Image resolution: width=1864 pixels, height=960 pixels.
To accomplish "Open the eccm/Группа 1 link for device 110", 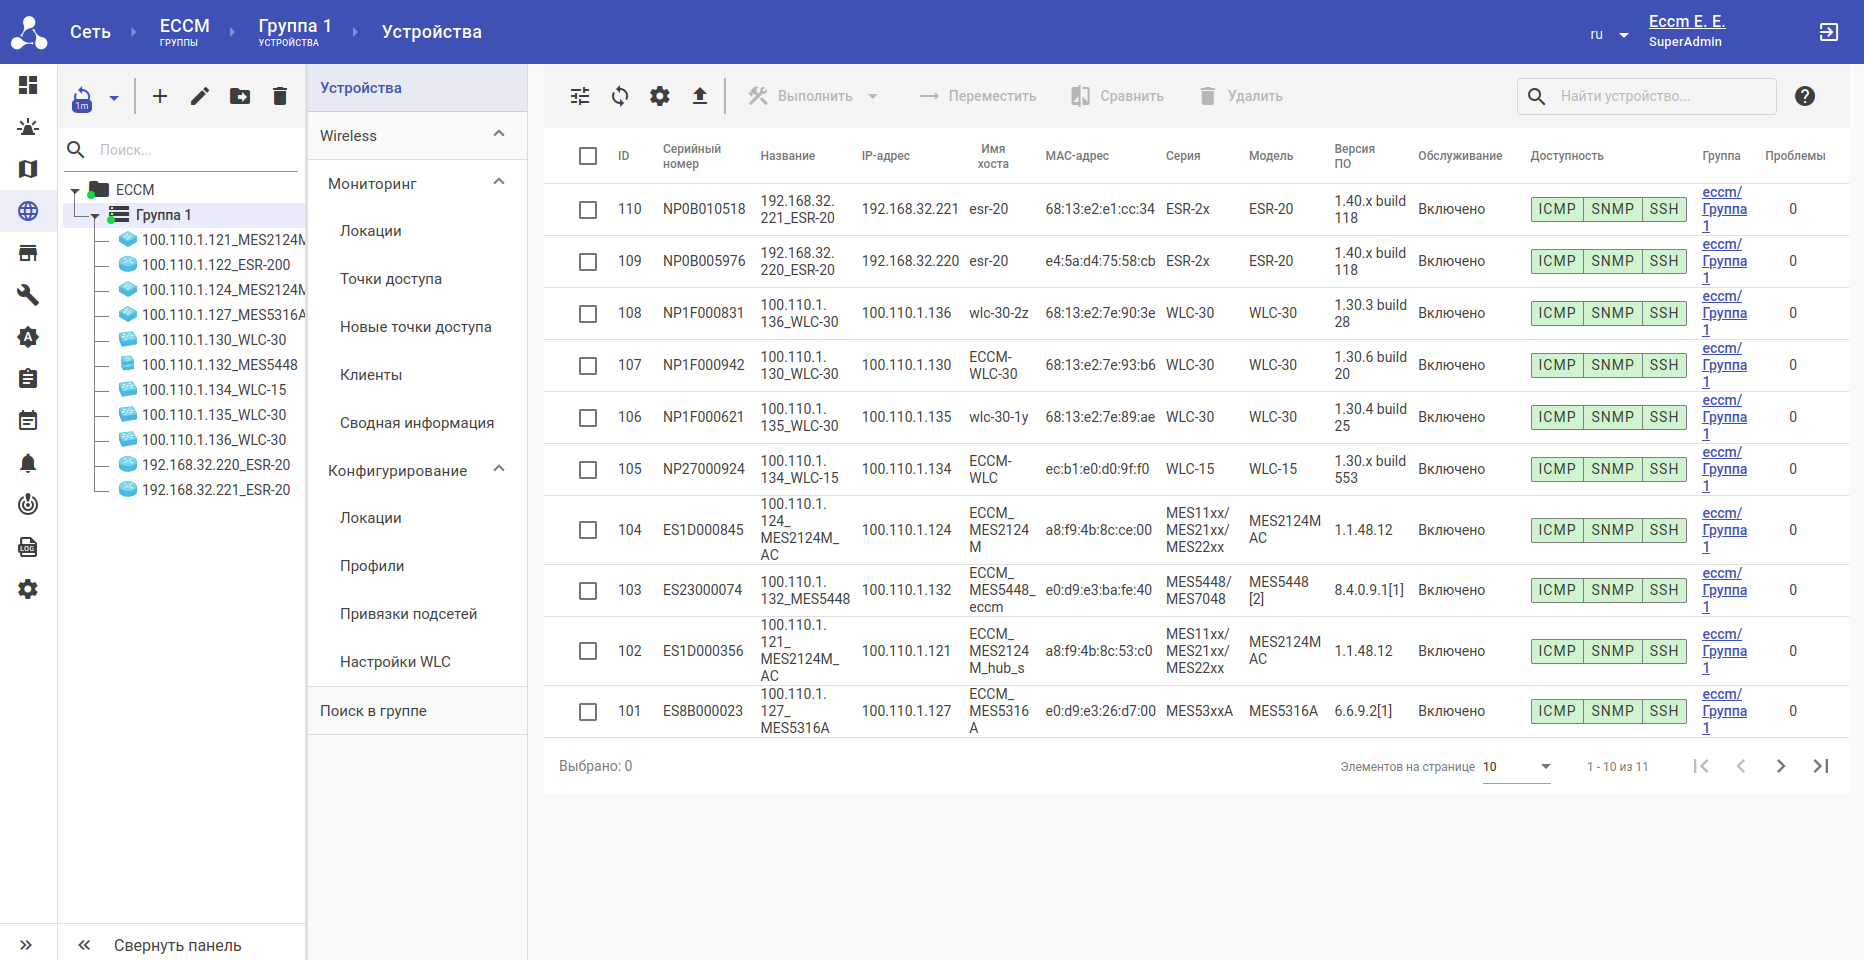I will [x=1725, y=209].
